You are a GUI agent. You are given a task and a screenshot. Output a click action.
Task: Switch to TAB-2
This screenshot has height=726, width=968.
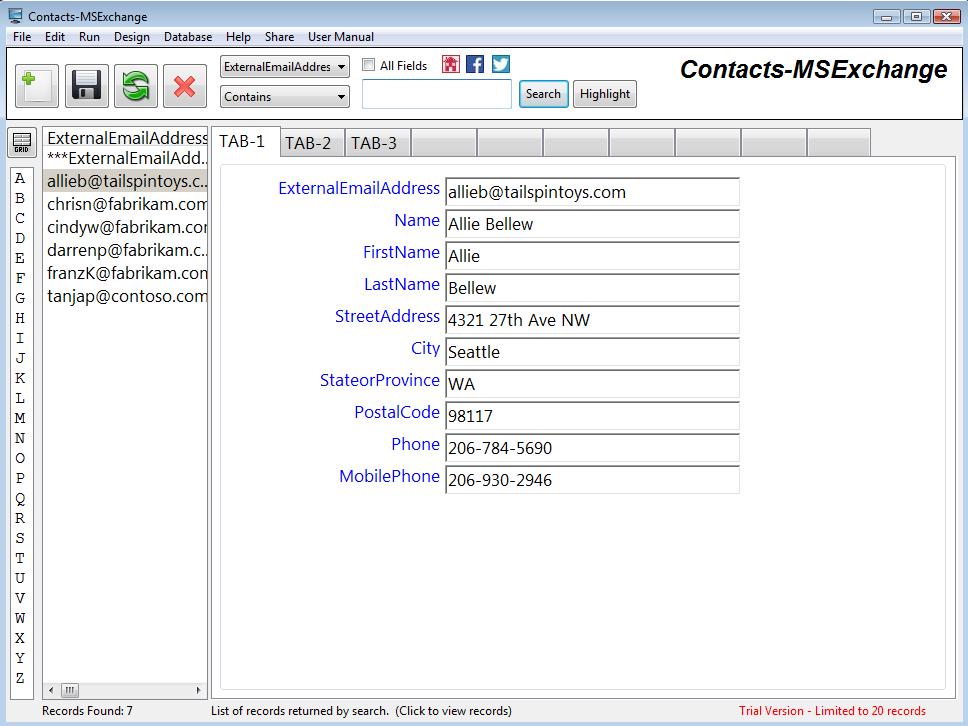[x=312, y=143]
